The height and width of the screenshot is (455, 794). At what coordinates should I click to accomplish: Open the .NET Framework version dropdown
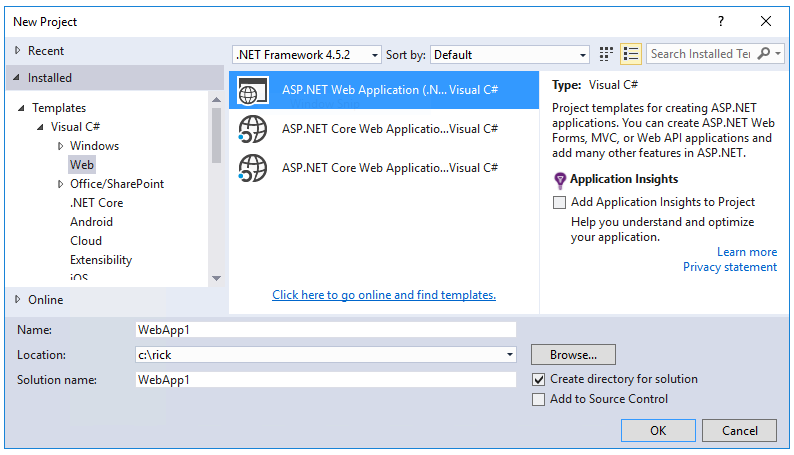pos(306,55)
